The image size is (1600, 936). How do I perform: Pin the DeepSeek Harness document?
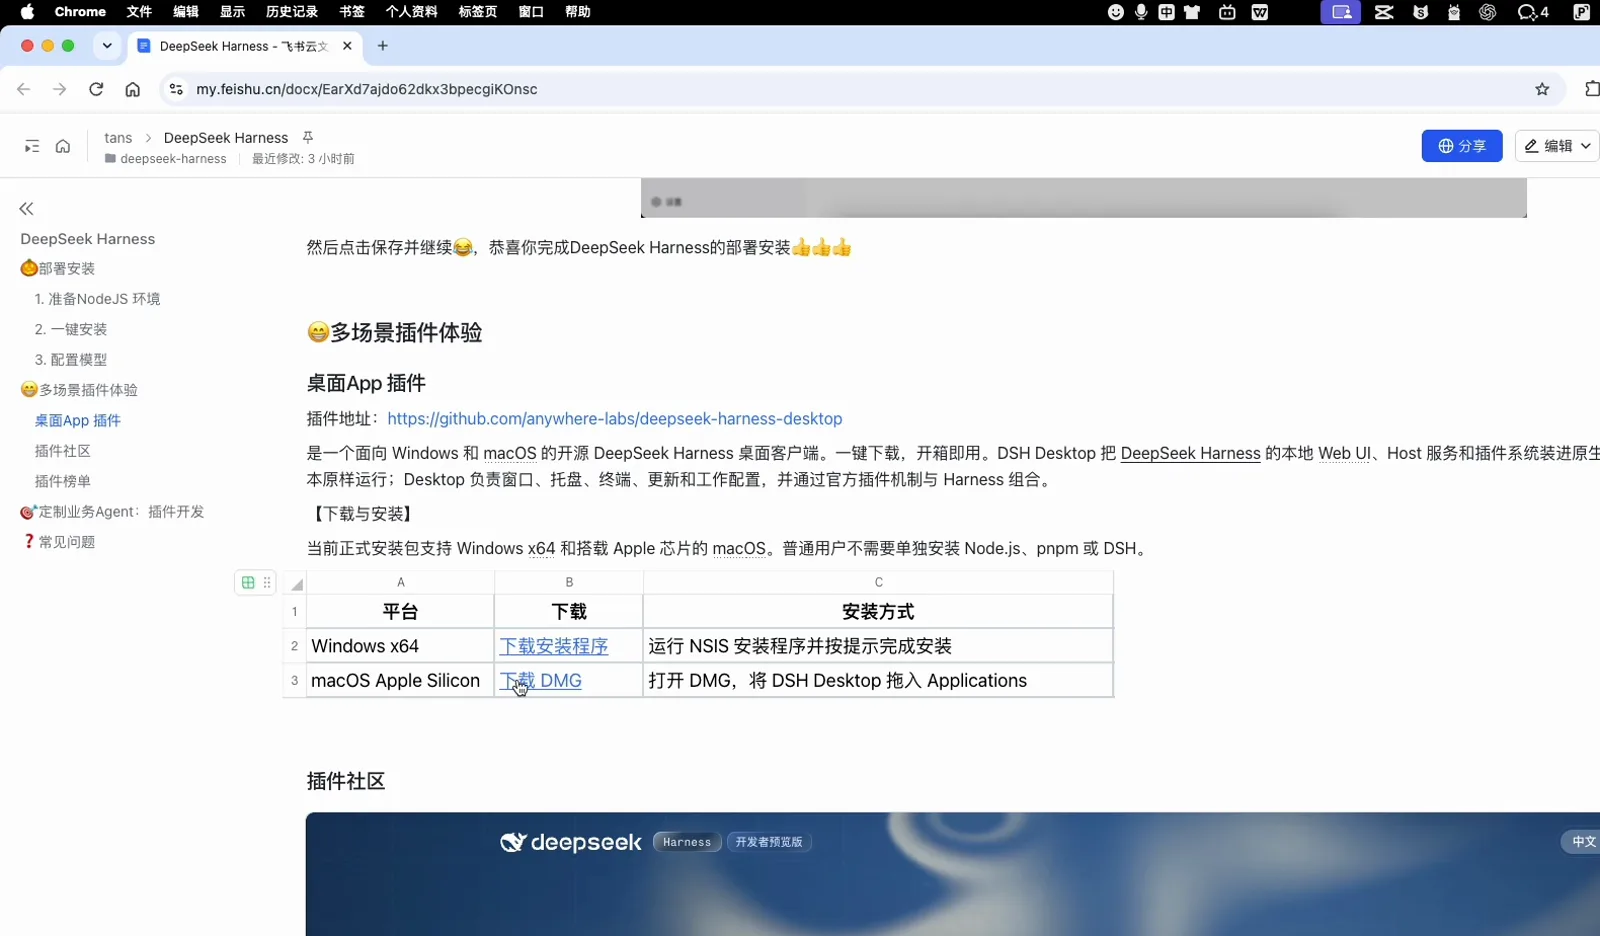pyautogui.click(x=308, y=137)
